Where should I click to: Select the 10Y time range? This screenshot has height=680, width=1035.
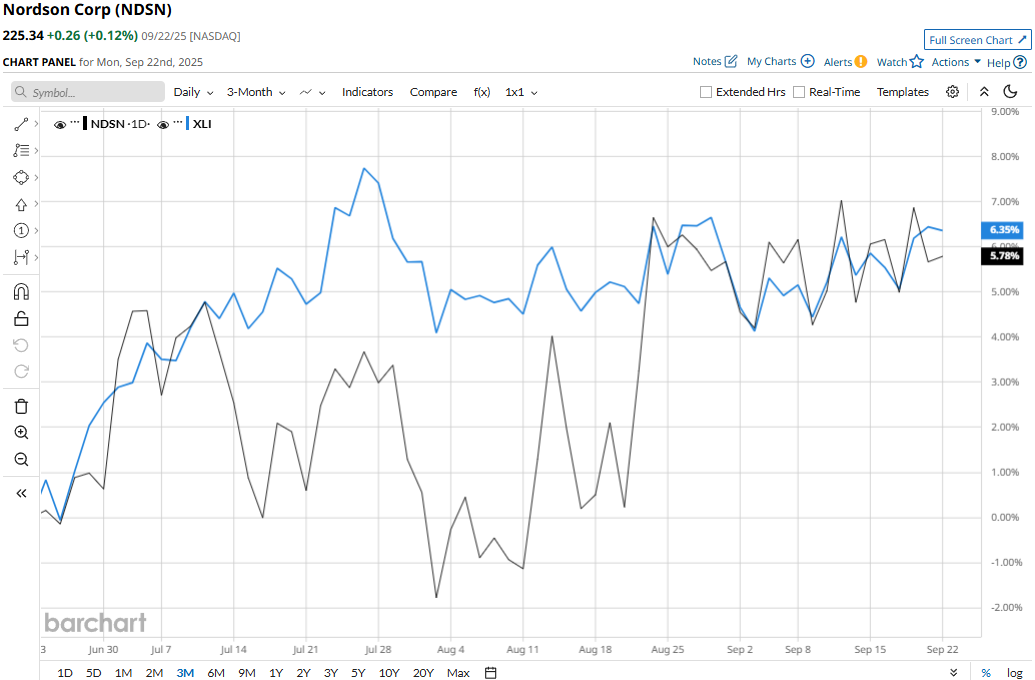click(389, 672)
